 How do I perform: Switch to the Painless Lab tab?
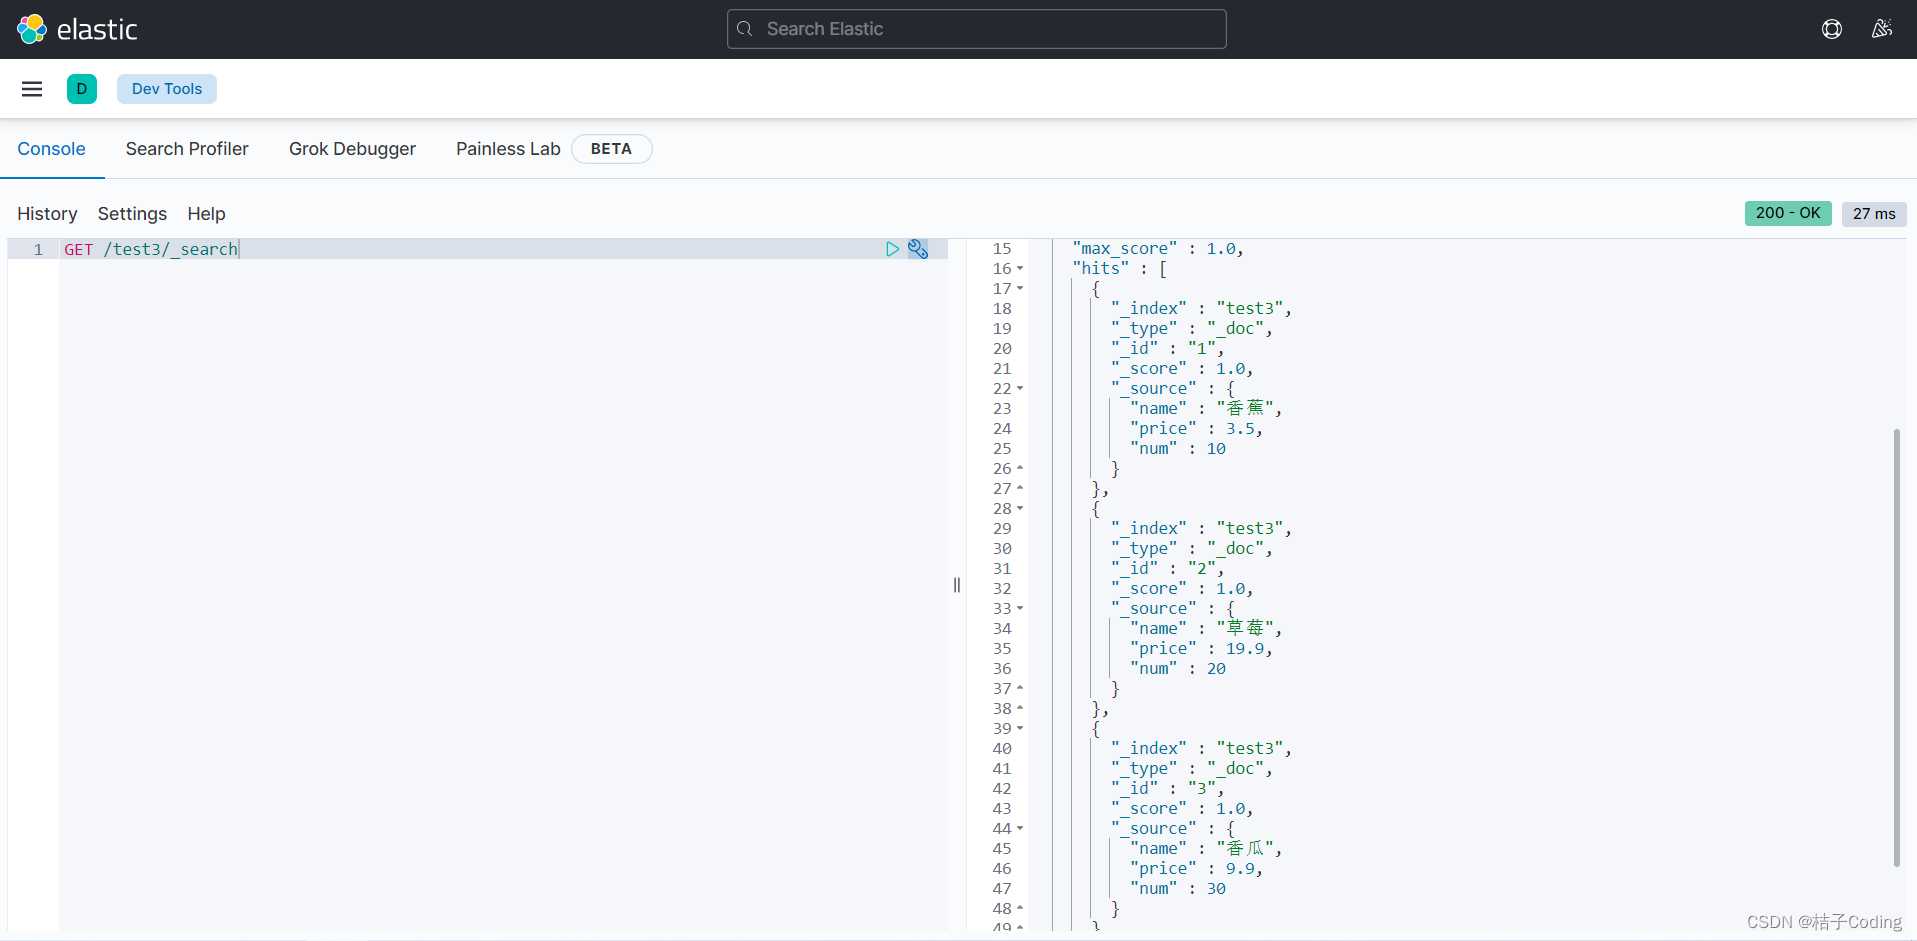(x=508, y=149)
